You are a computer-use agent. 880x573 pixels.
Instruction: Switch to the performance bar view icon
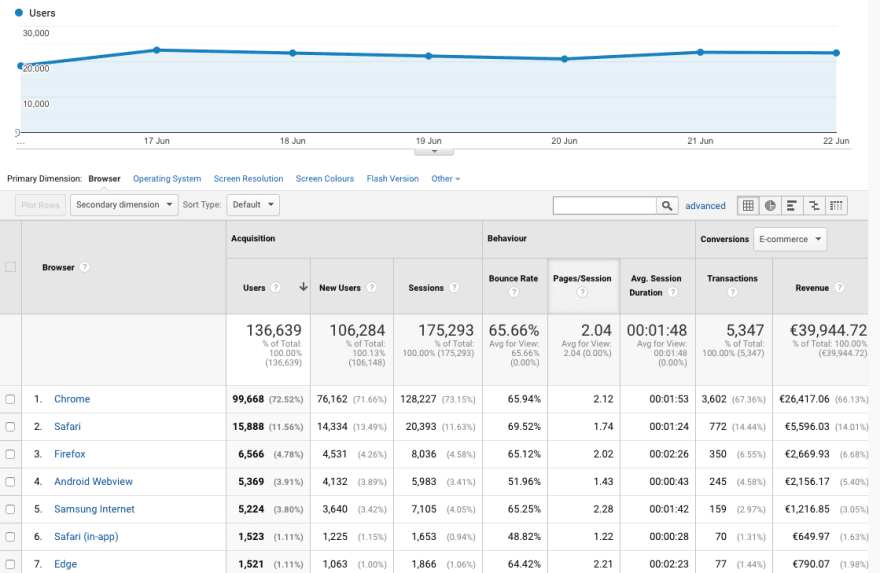coord(792,205)
